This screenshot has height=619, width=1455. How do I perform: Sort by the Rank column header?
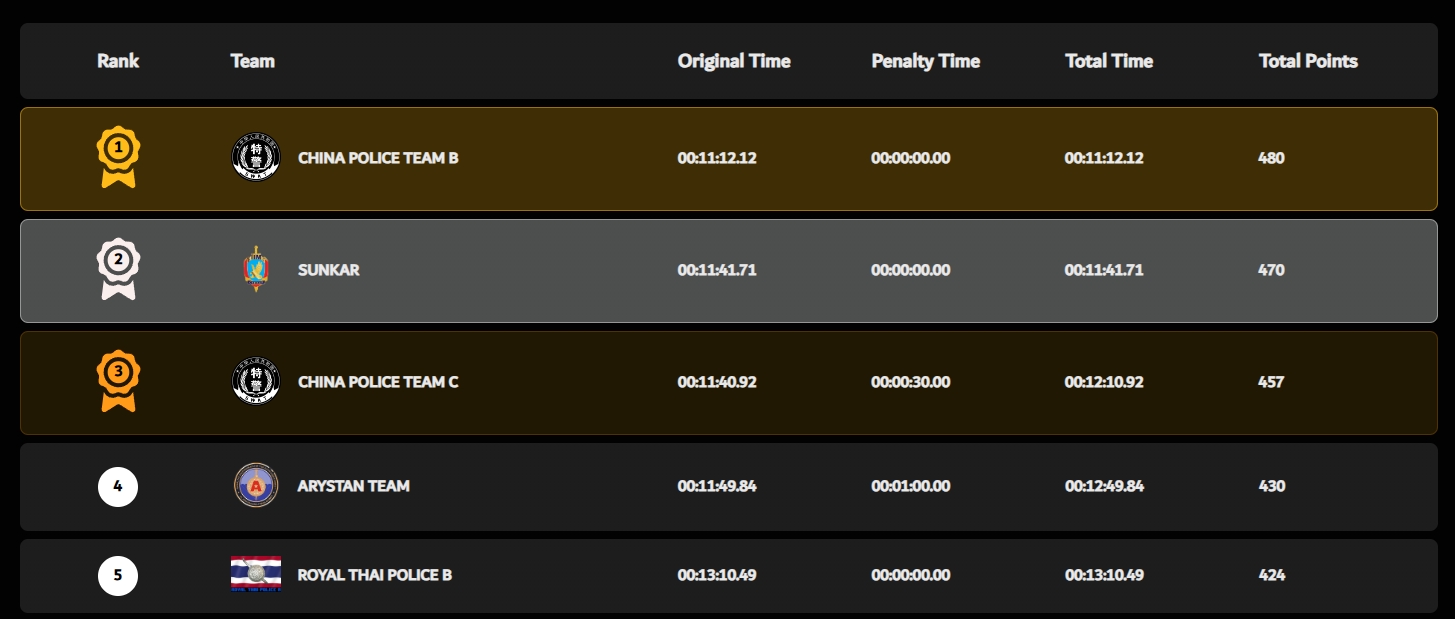coord(118,61)
